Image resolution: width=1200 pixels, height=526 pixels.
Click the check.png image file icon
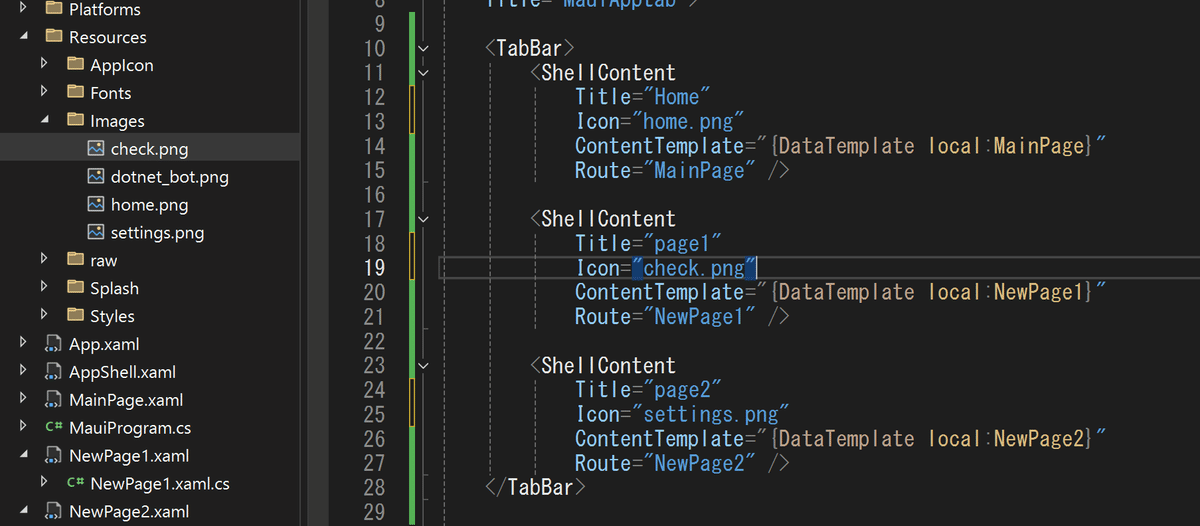[96, 149]
